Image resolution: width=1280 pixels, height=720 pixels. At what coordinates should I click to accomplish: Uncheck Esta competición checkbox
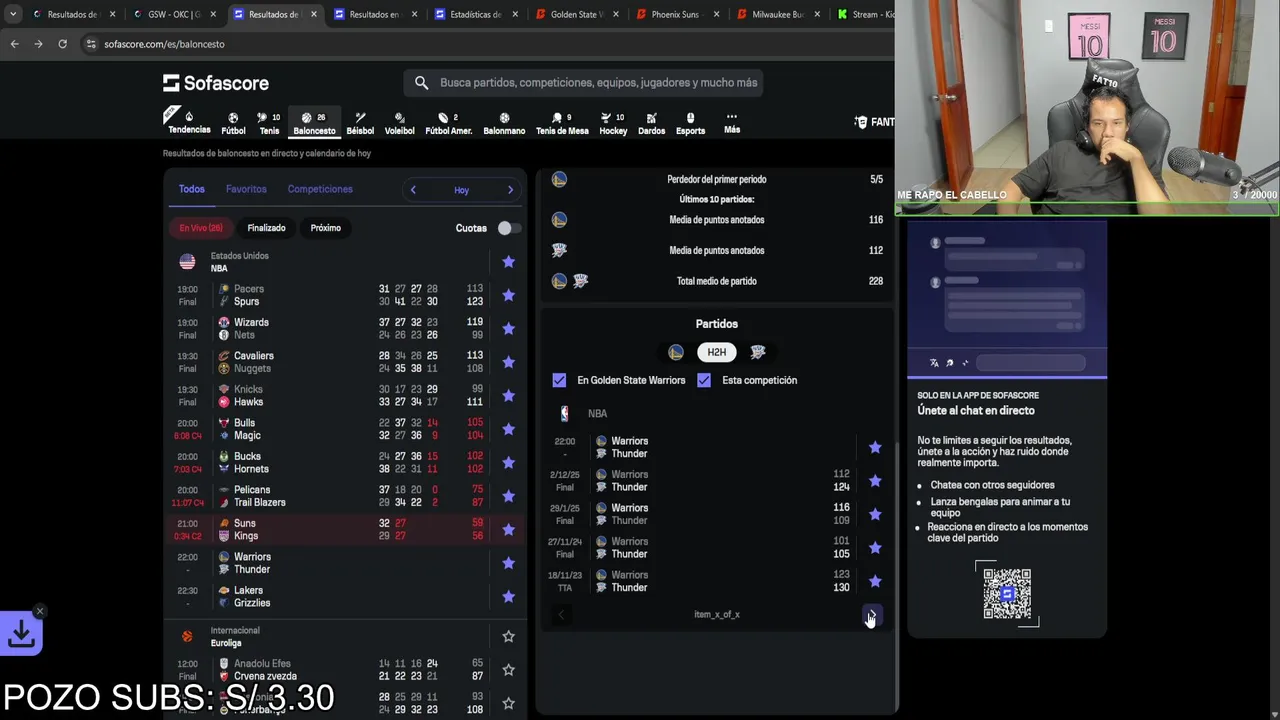point(704,380)
